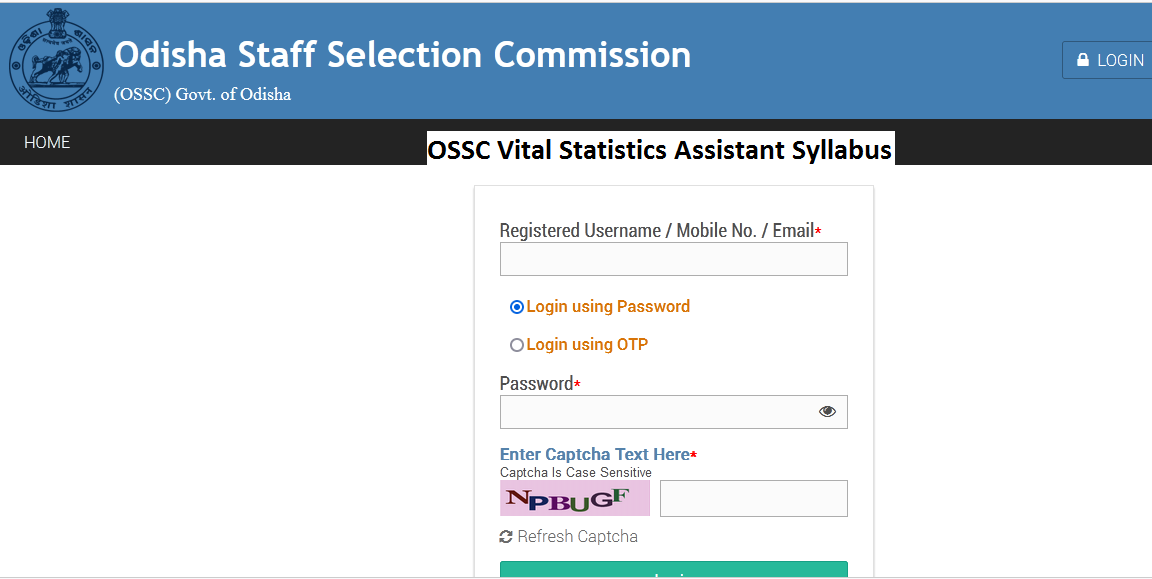Click the padlock icon in LOGIN button
This screenshot has width=1152, height=579.
pos(1081,59)
